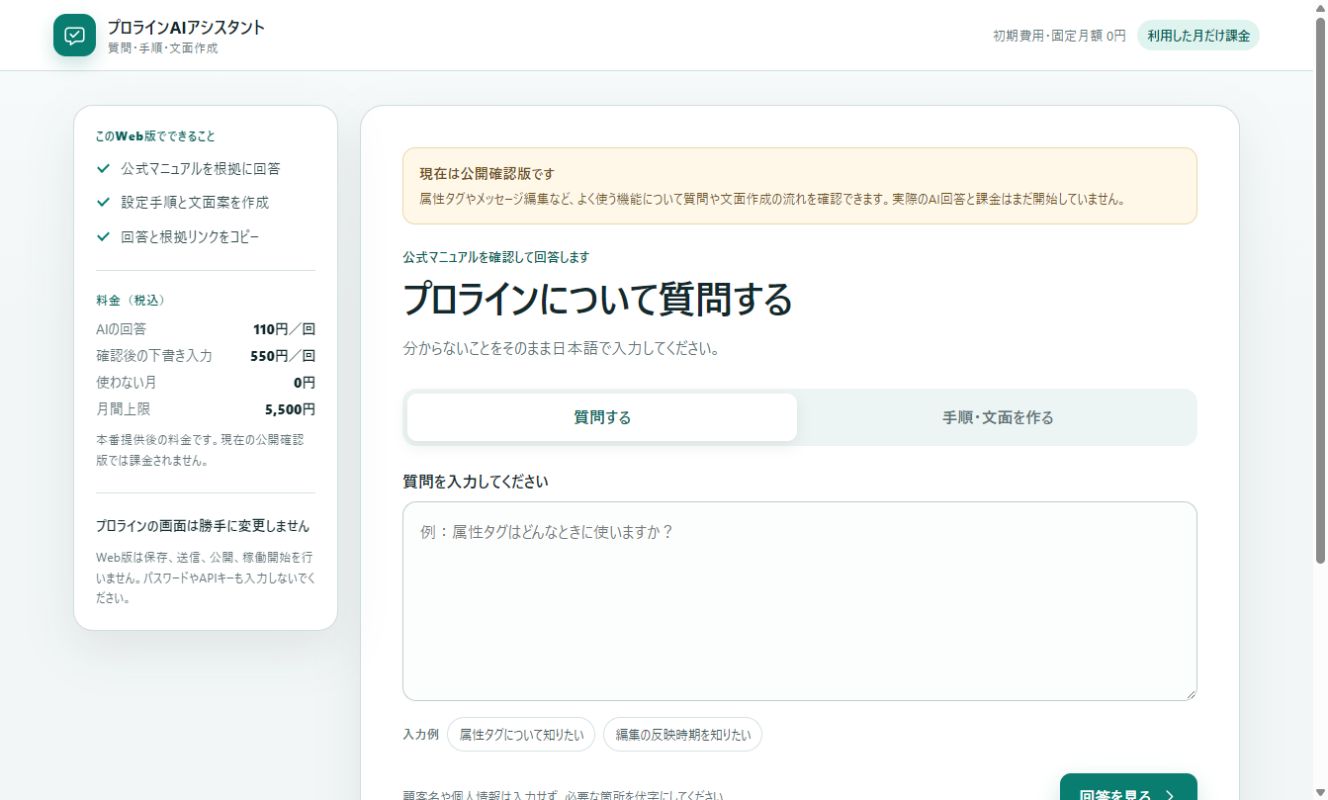
Task: Click the プロラインについて質問する main heading
Action: tap(597, 299)
